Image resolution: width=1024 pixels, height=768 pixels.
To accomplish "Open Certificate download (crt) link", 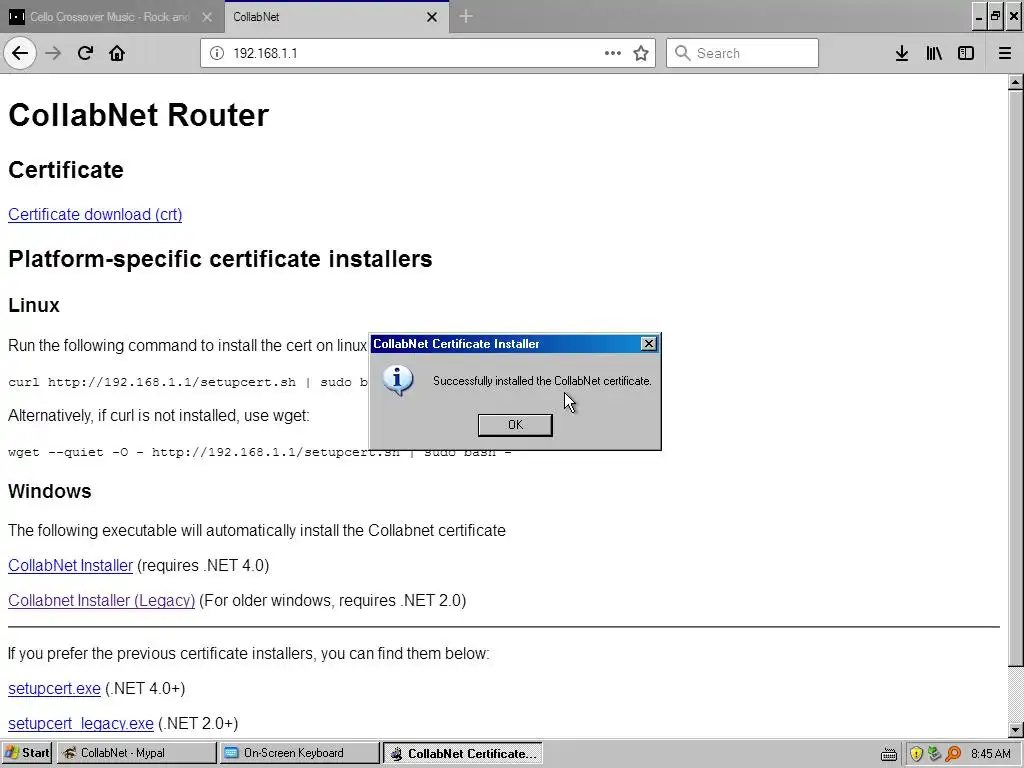I will 95,214.
